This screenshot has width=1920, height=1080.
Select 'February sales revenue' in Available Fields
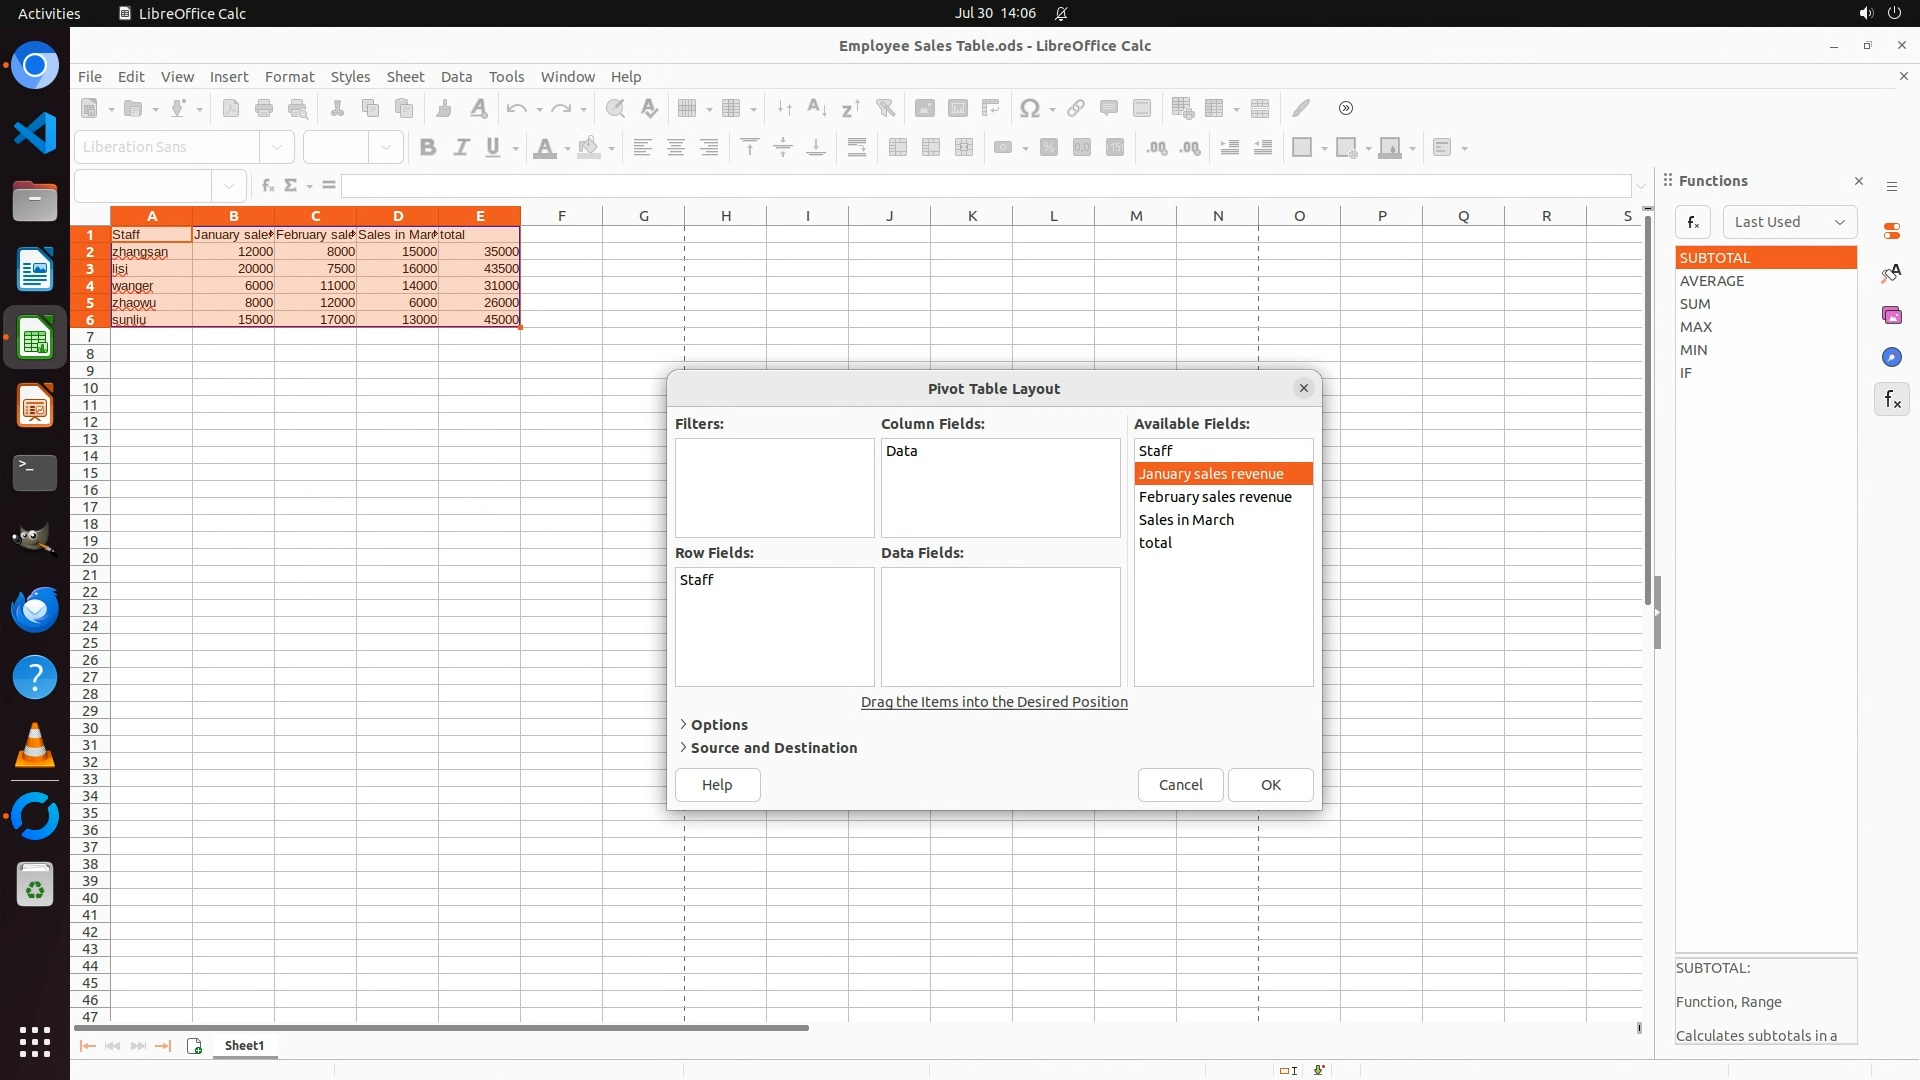tap(1214, 497)
